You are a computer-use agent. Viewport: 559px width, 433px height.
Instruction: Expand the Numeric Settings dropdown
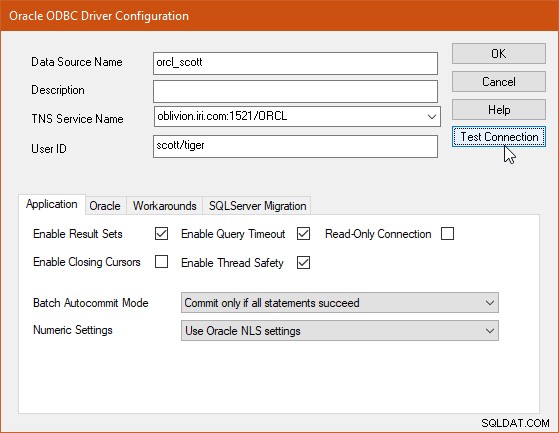pos(339,331)
